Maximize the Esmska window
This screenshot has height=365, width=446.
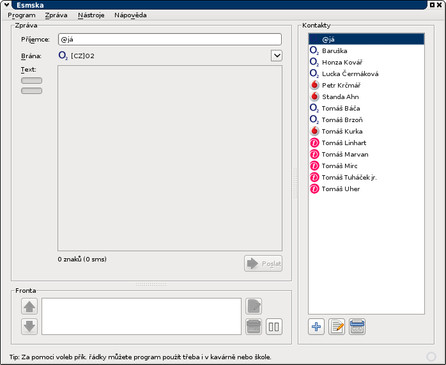click(x=432, y=5)
